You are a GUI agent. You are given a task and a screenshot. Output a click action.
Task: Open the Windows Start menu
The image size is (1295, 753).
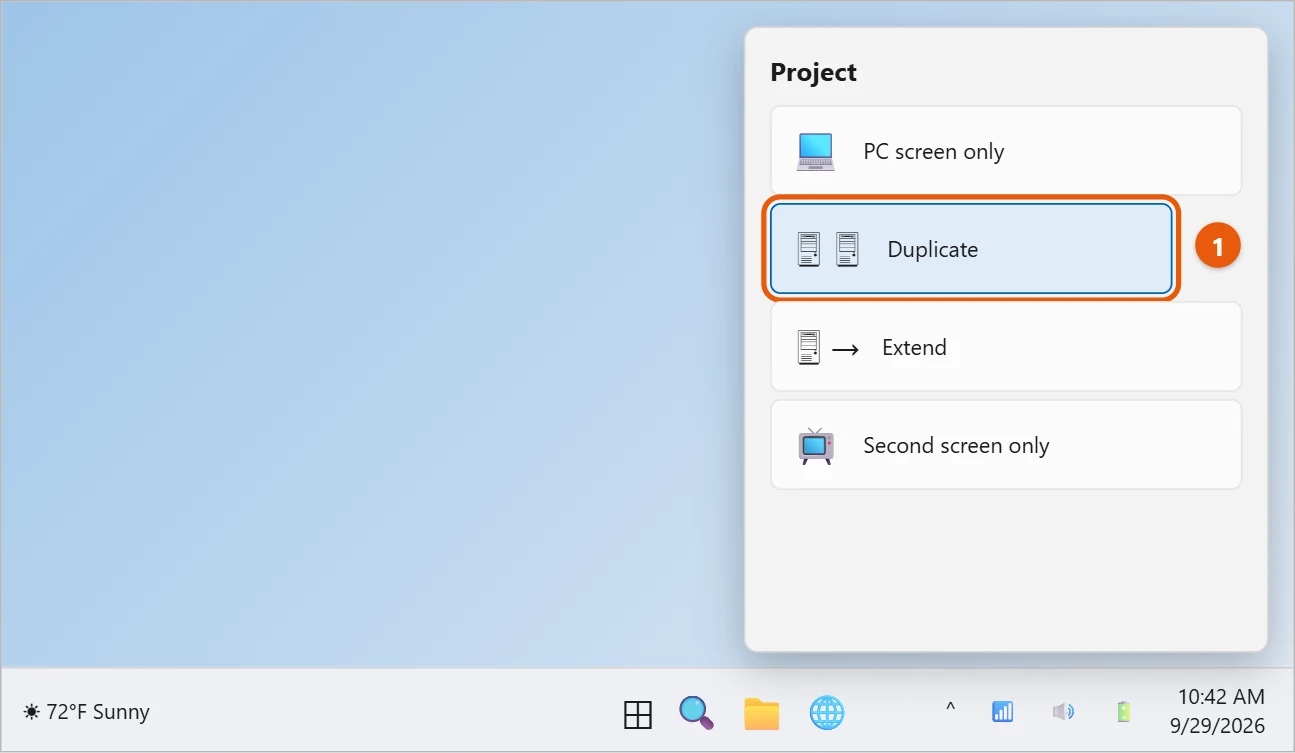click(638, 714)
